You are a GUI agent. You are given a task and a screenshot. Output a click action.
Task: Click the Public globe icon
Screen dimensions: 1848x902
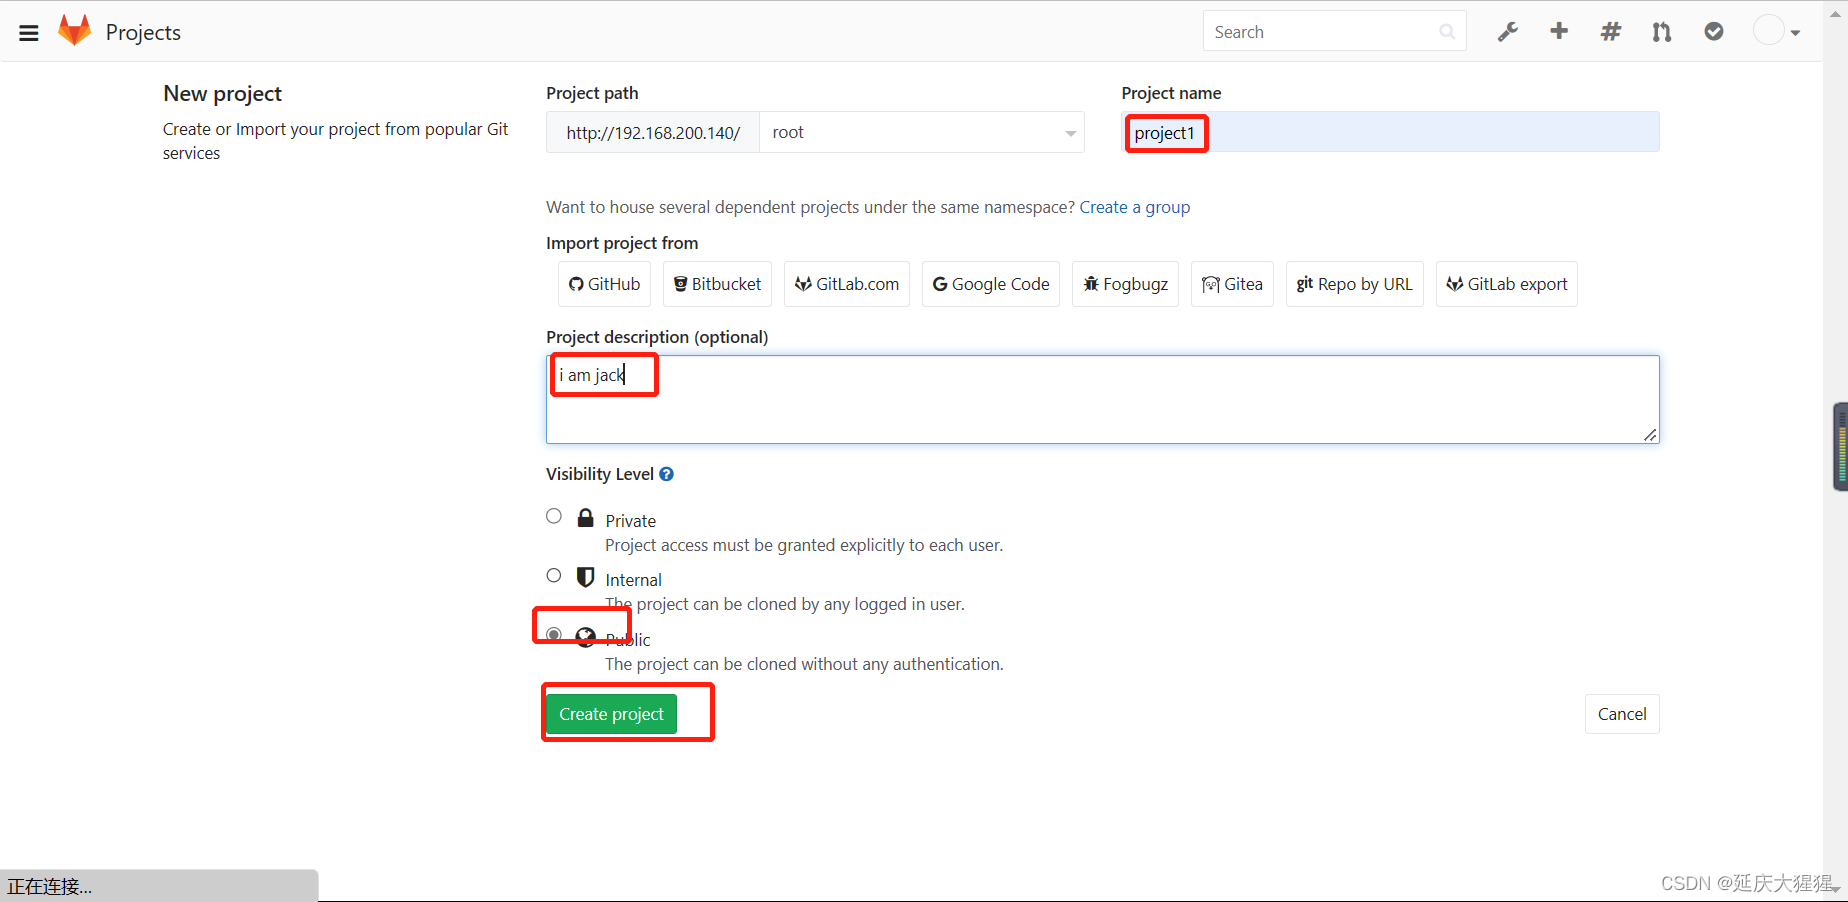586,637
